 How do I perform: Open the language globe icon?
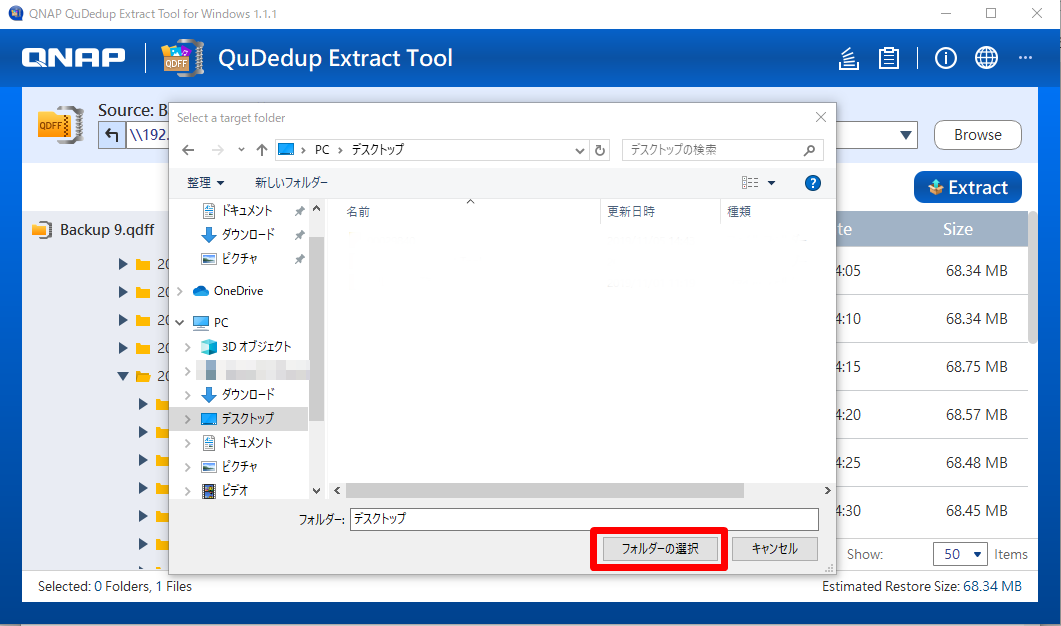click(x=986, y=58)
